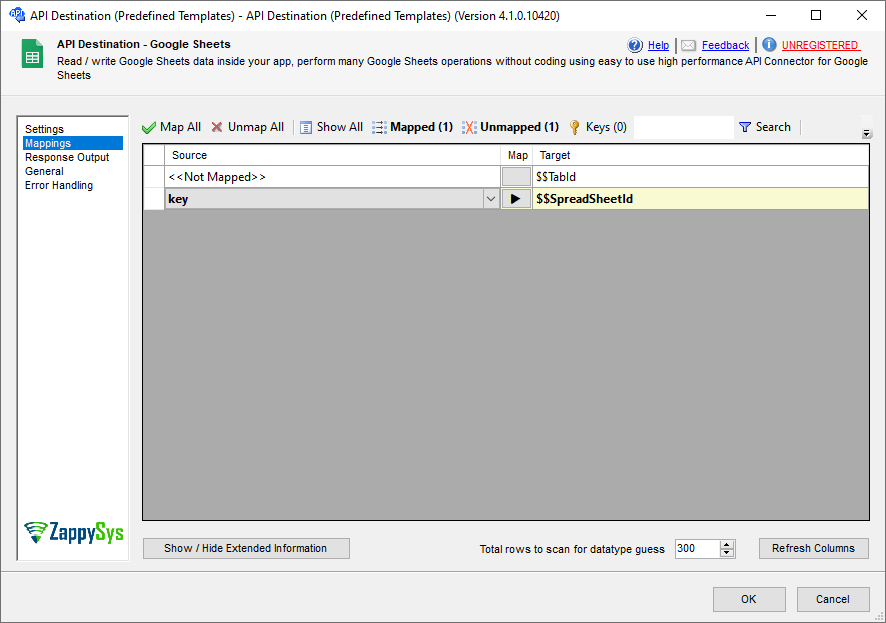This screenshot has height=623, width=886.
Task: Click the Unmap All toolbar label
Action: coord(256,127)
